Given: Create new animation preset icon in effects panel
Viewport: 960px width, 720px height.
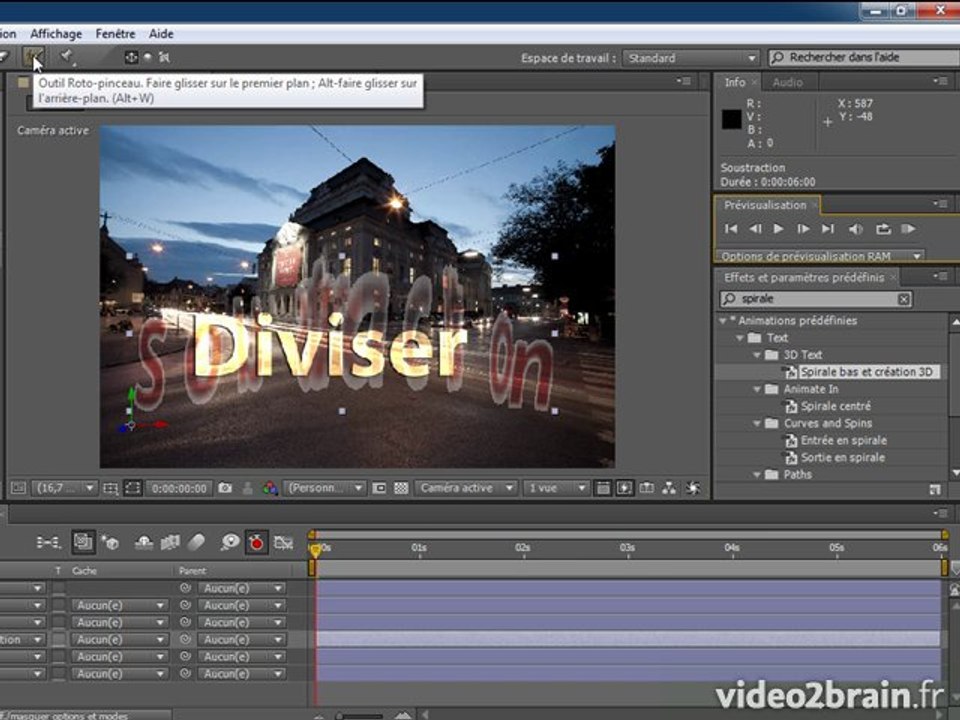Looking at the screenshot, I should (935, 489).
